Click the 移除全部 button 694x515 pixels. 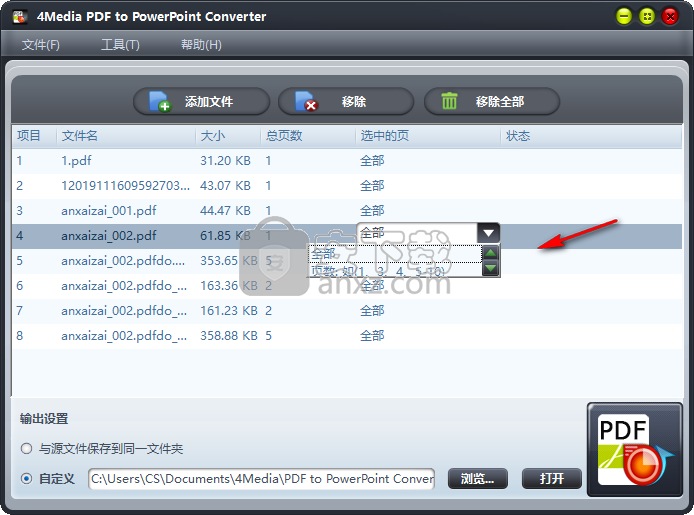point(492,101)
